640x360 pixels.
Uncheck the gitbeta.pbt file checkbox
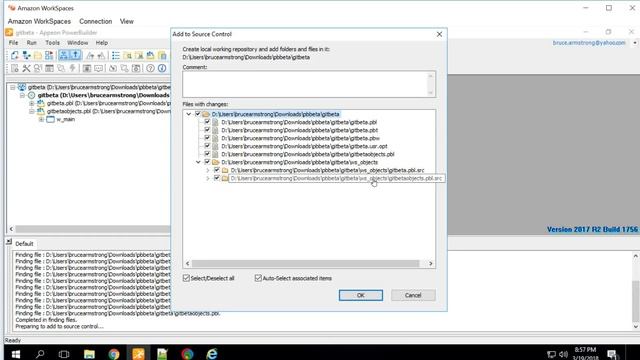click(207, 130)
